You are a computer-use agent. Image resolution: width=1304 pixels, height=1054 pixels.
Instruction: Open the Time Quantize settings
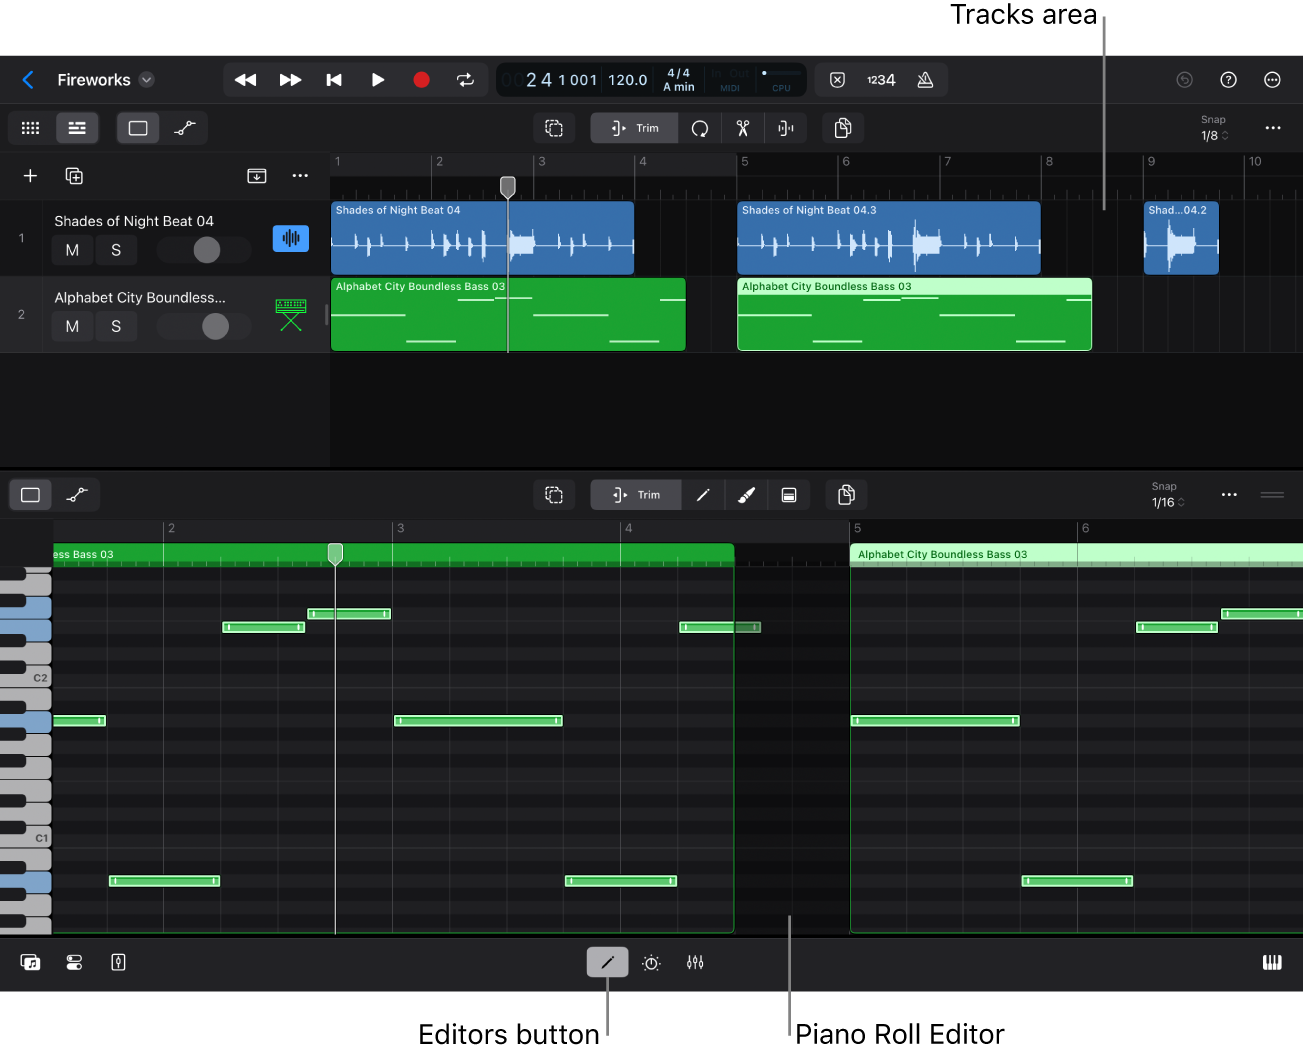coord(651,962)
